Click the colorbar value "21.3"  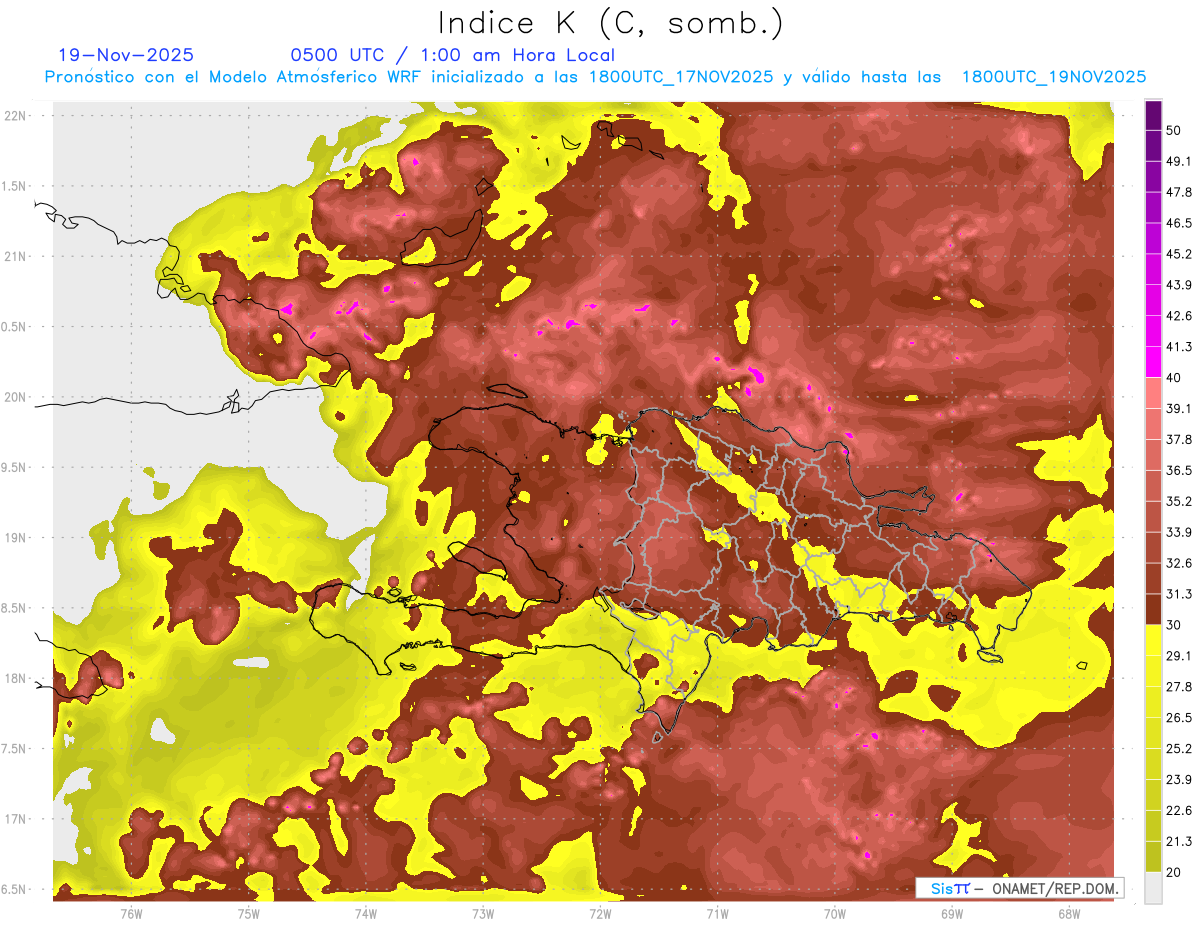click(1178, 841)
